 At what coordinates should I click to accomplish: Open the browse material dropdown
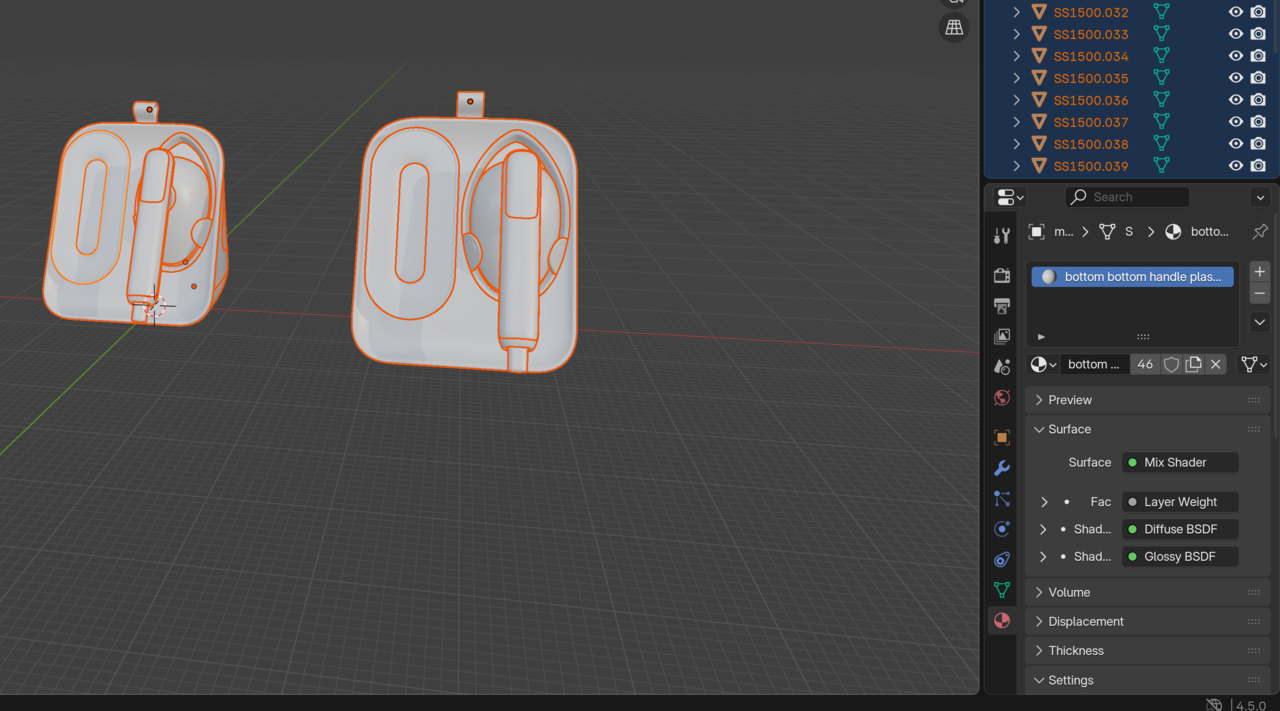(x=1044, y=364)
